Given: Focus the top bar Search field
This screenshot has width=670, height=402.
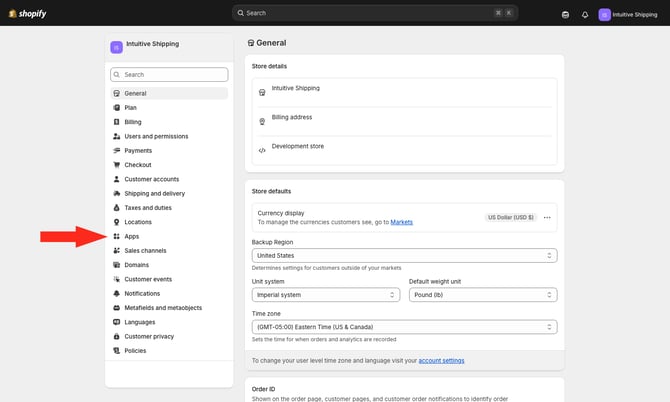Looking at the screenshot, I should pyautogui.click(x=375, y=13).
